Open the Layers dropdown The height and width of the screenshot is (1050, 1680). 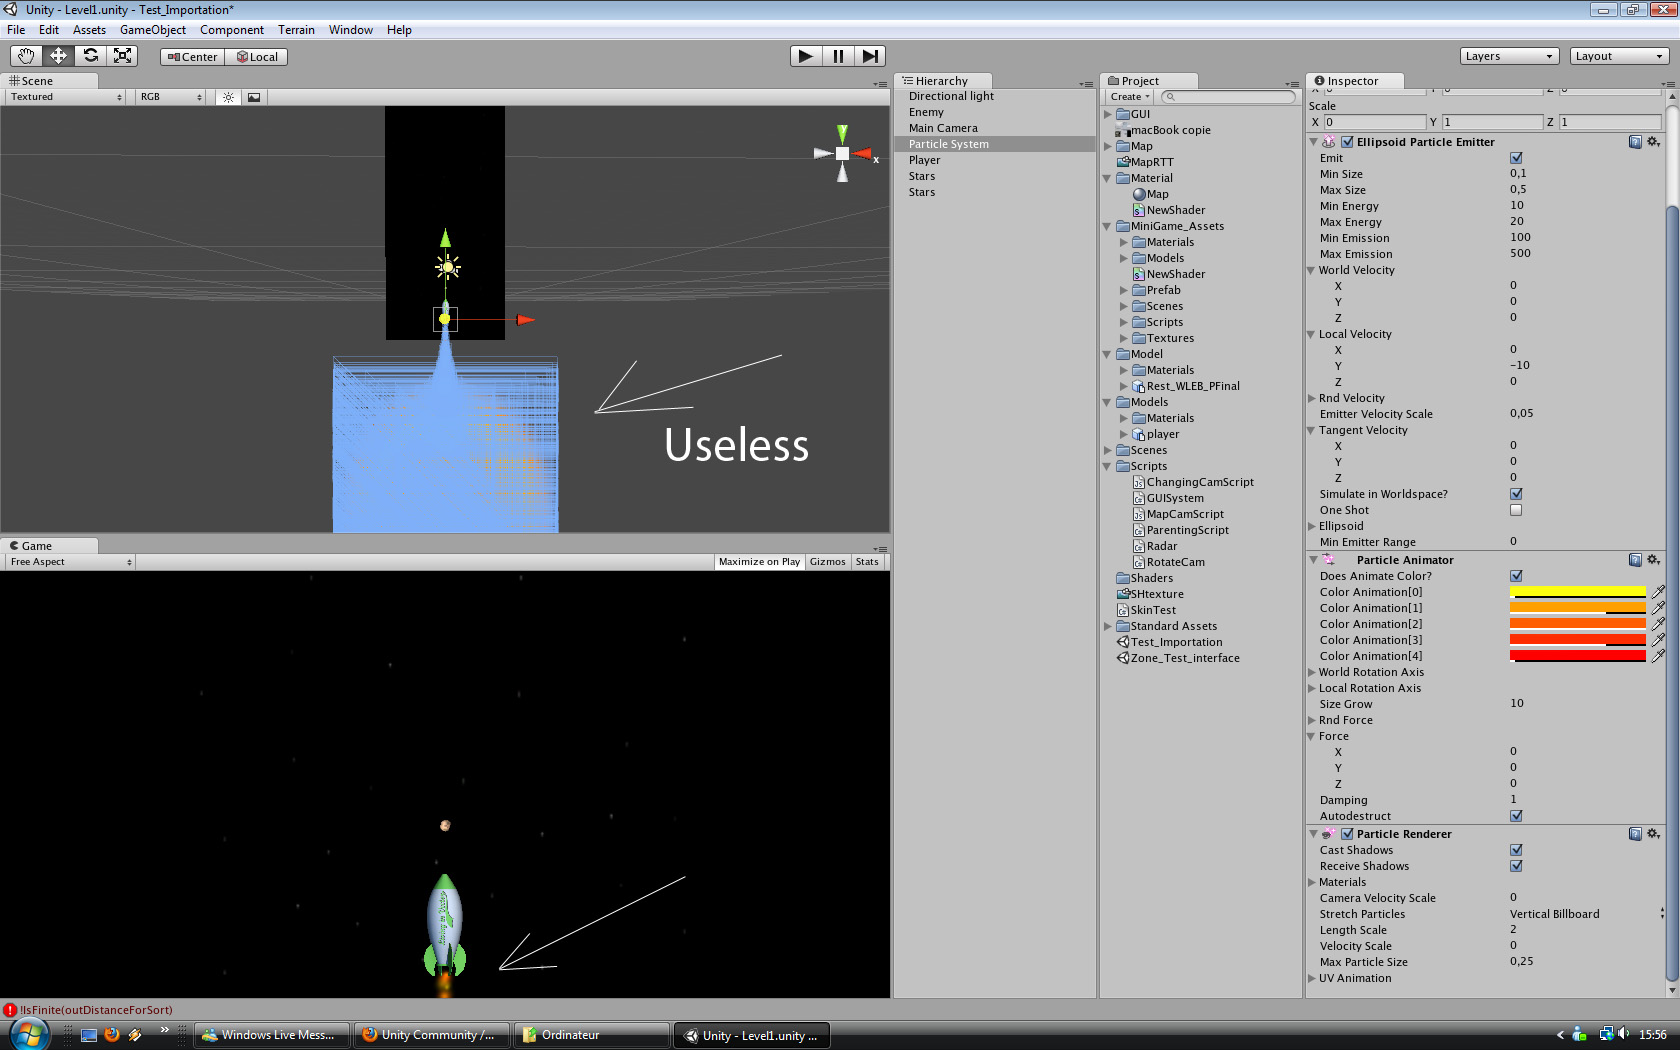point(1508,56)
